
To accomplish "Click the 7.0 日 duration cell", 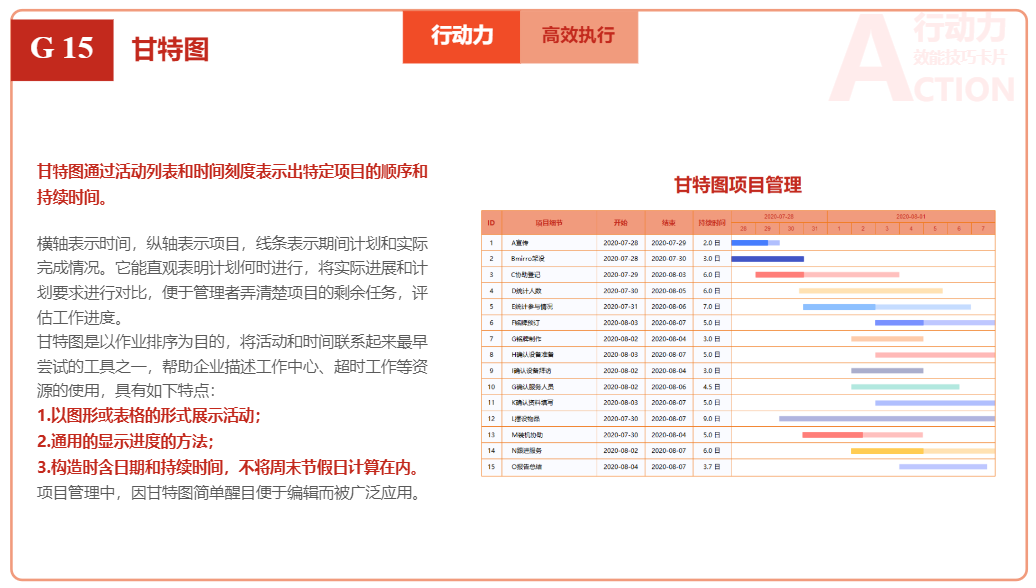I will click(711, 306).
